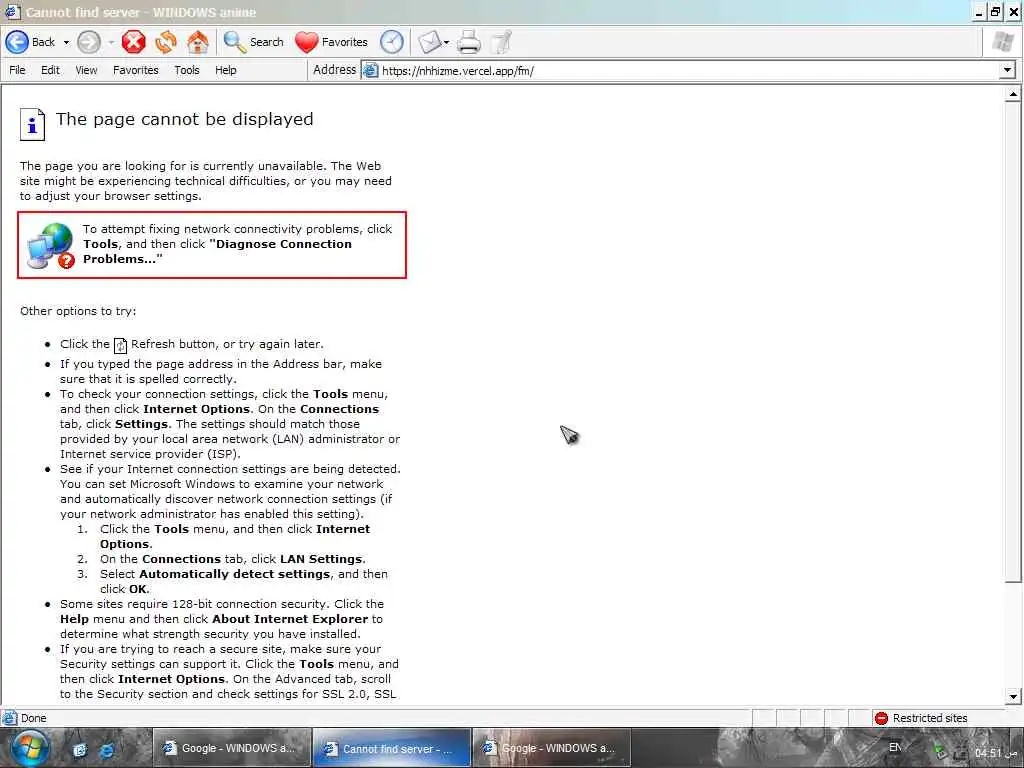The height and width of the screenshot is (768, 1024).
Task: Open the File menu
Action: [x=17, y=70]
